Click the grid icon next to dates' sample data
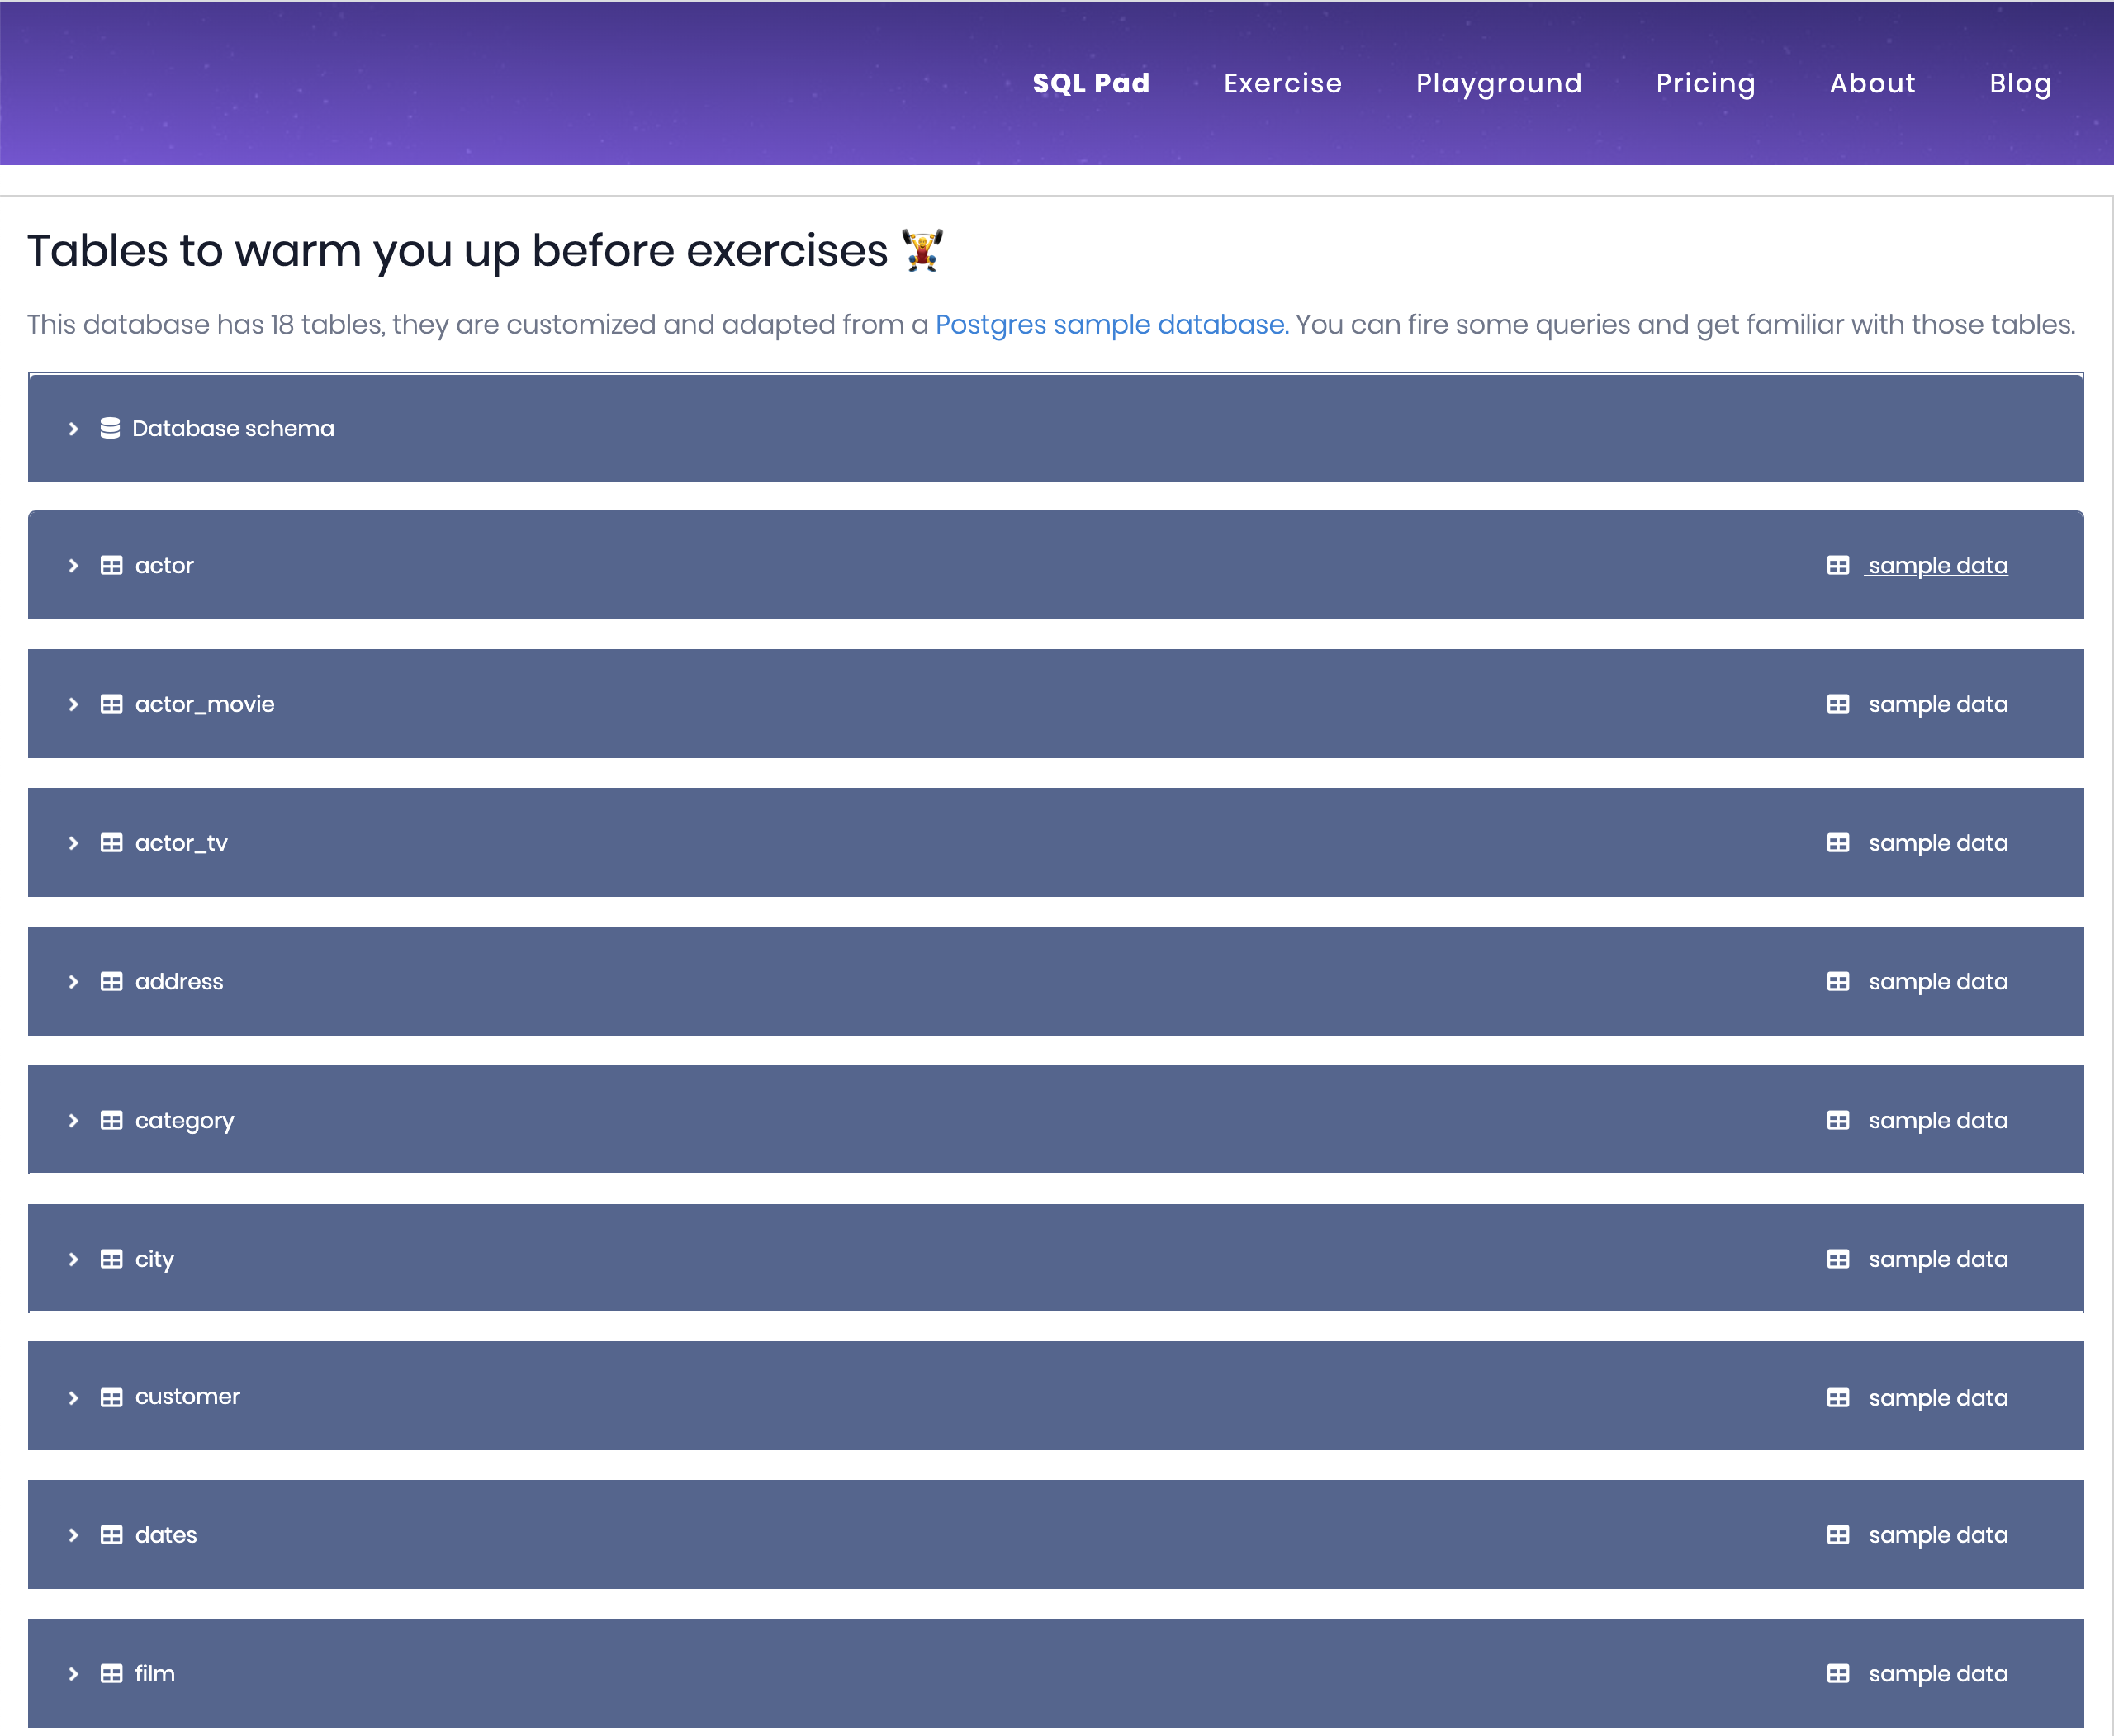2114x1736 pixels. 1840,1535
